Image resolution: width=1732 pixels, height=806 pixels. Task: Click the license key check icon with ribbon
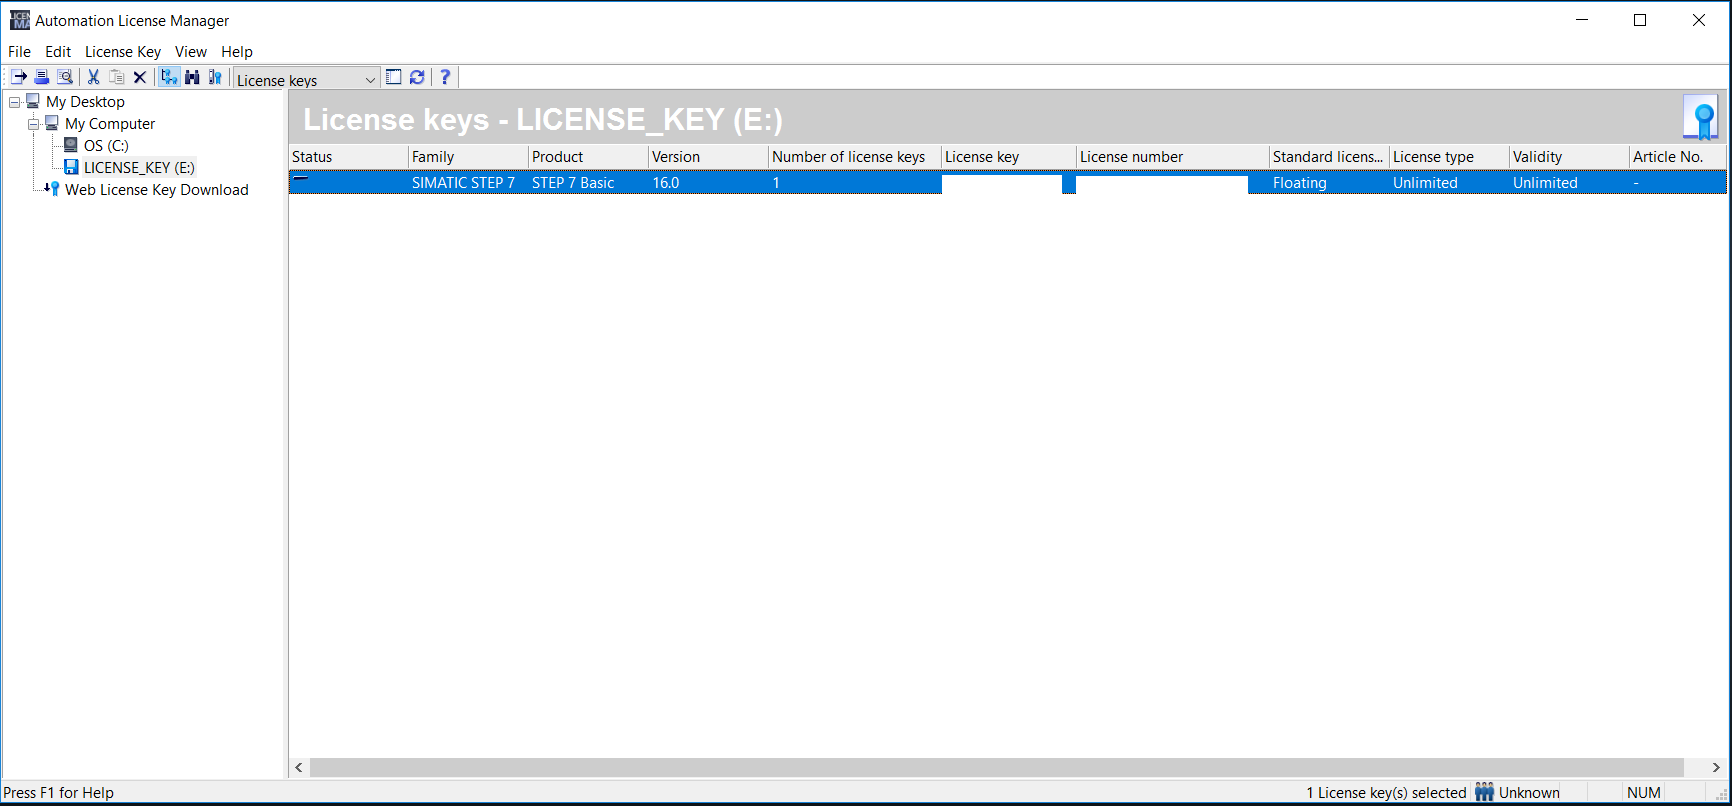[x=215, y=77]
